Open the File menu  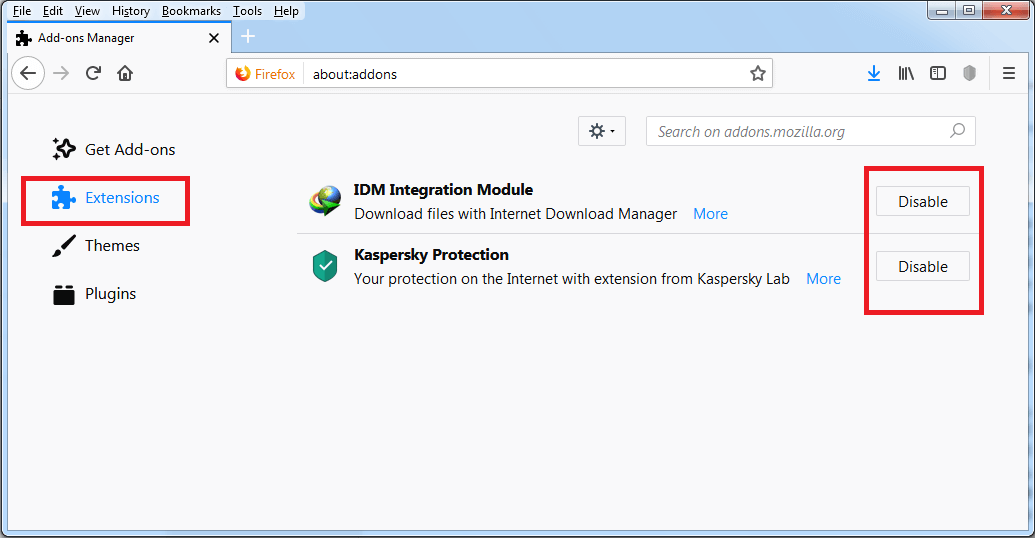[22, 11]
